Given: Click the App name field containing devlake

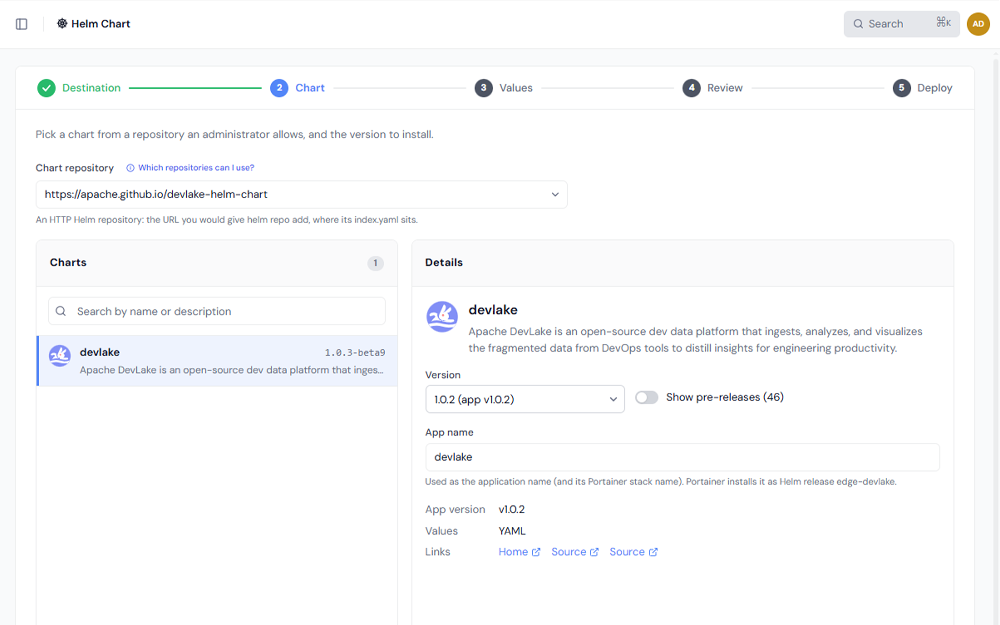Looking at the screenshot, I should coord(682,457).
